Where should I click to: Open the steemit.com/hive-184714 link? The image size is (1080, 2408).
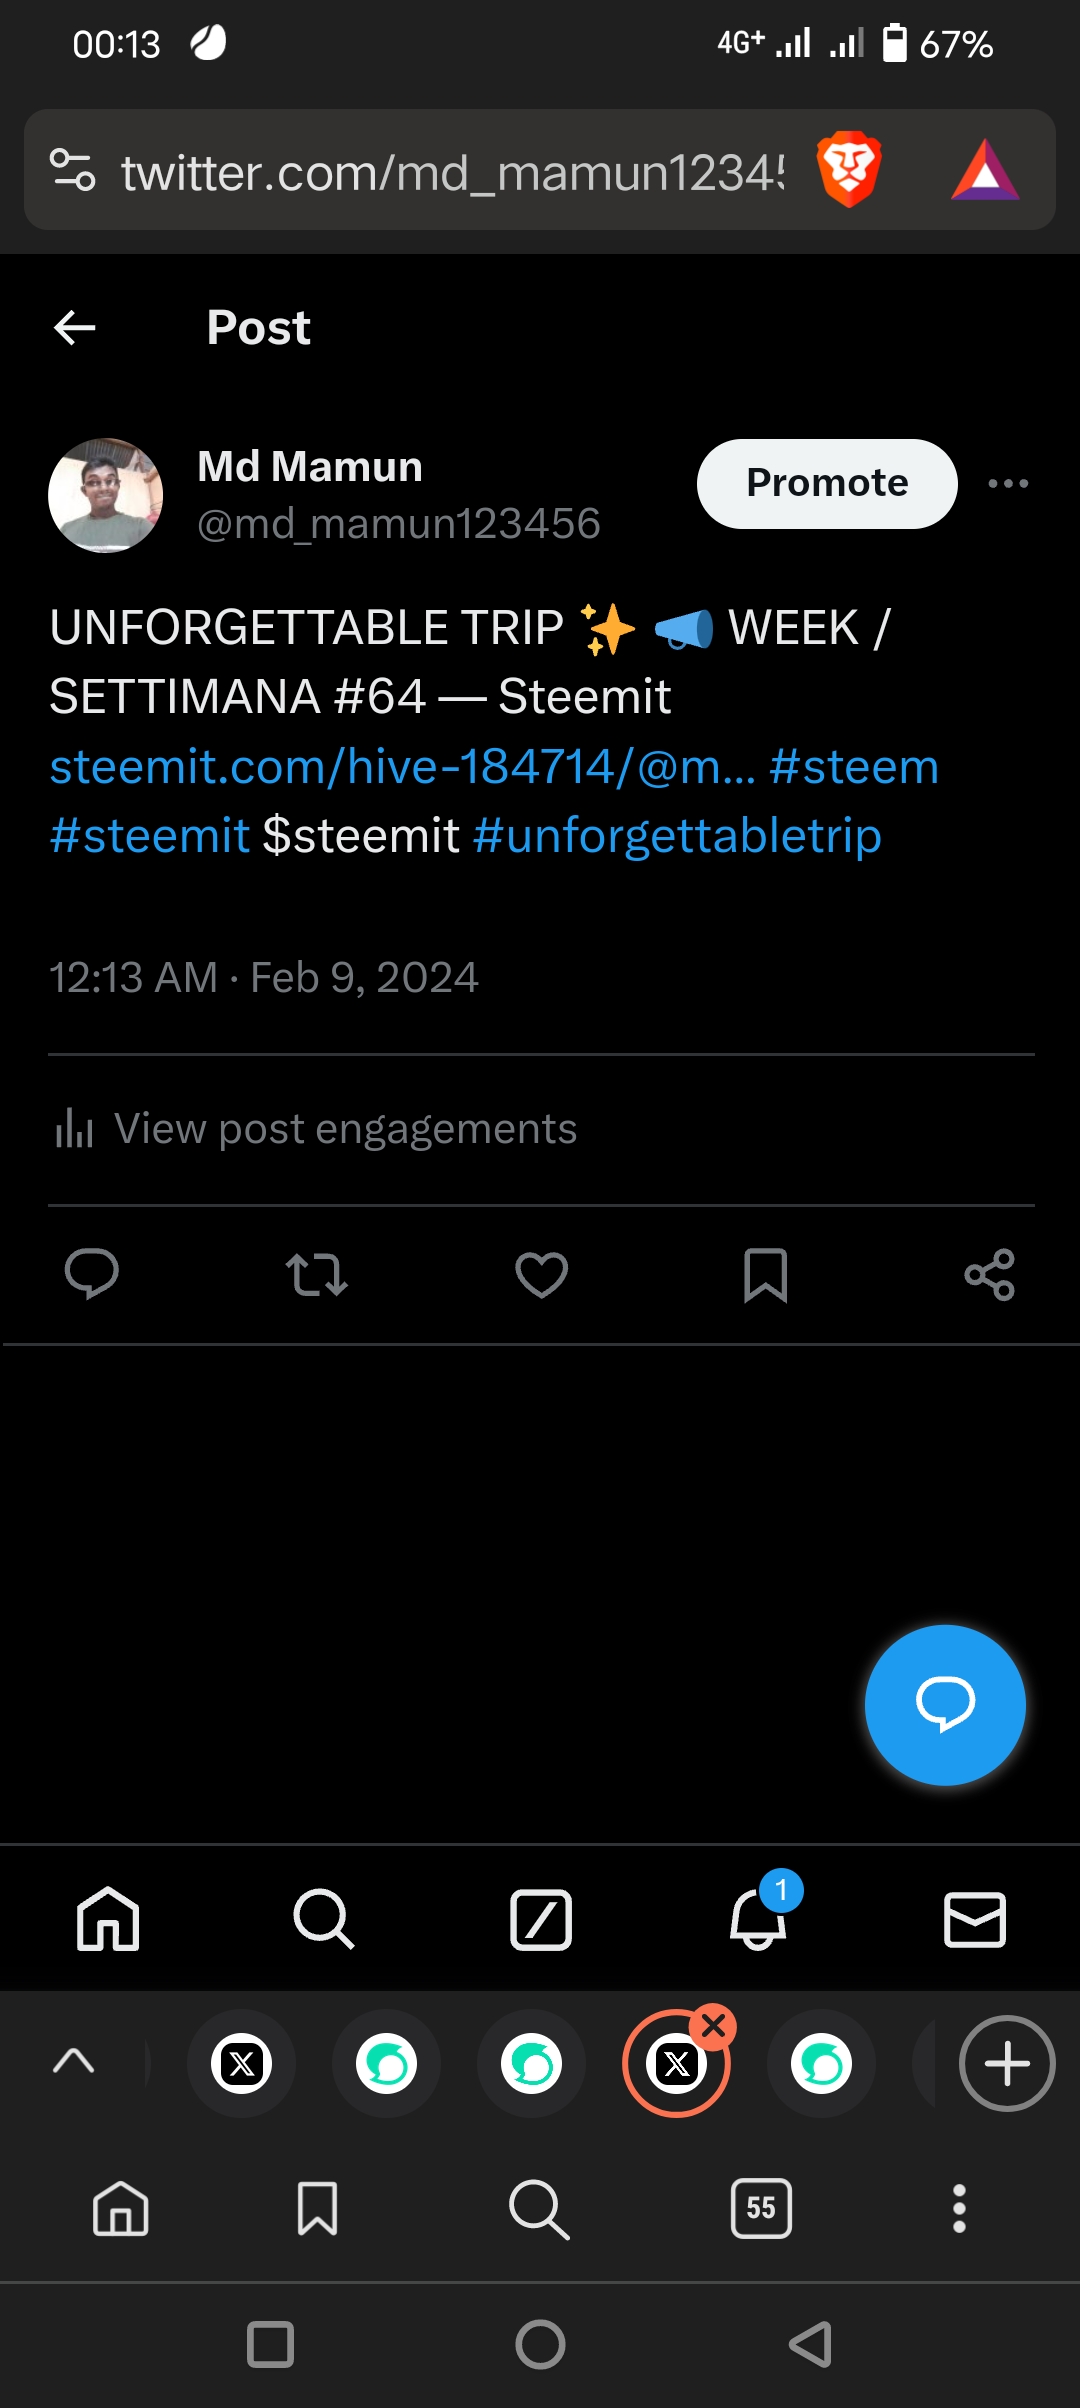pyautogui.click(x=402, y=767)
